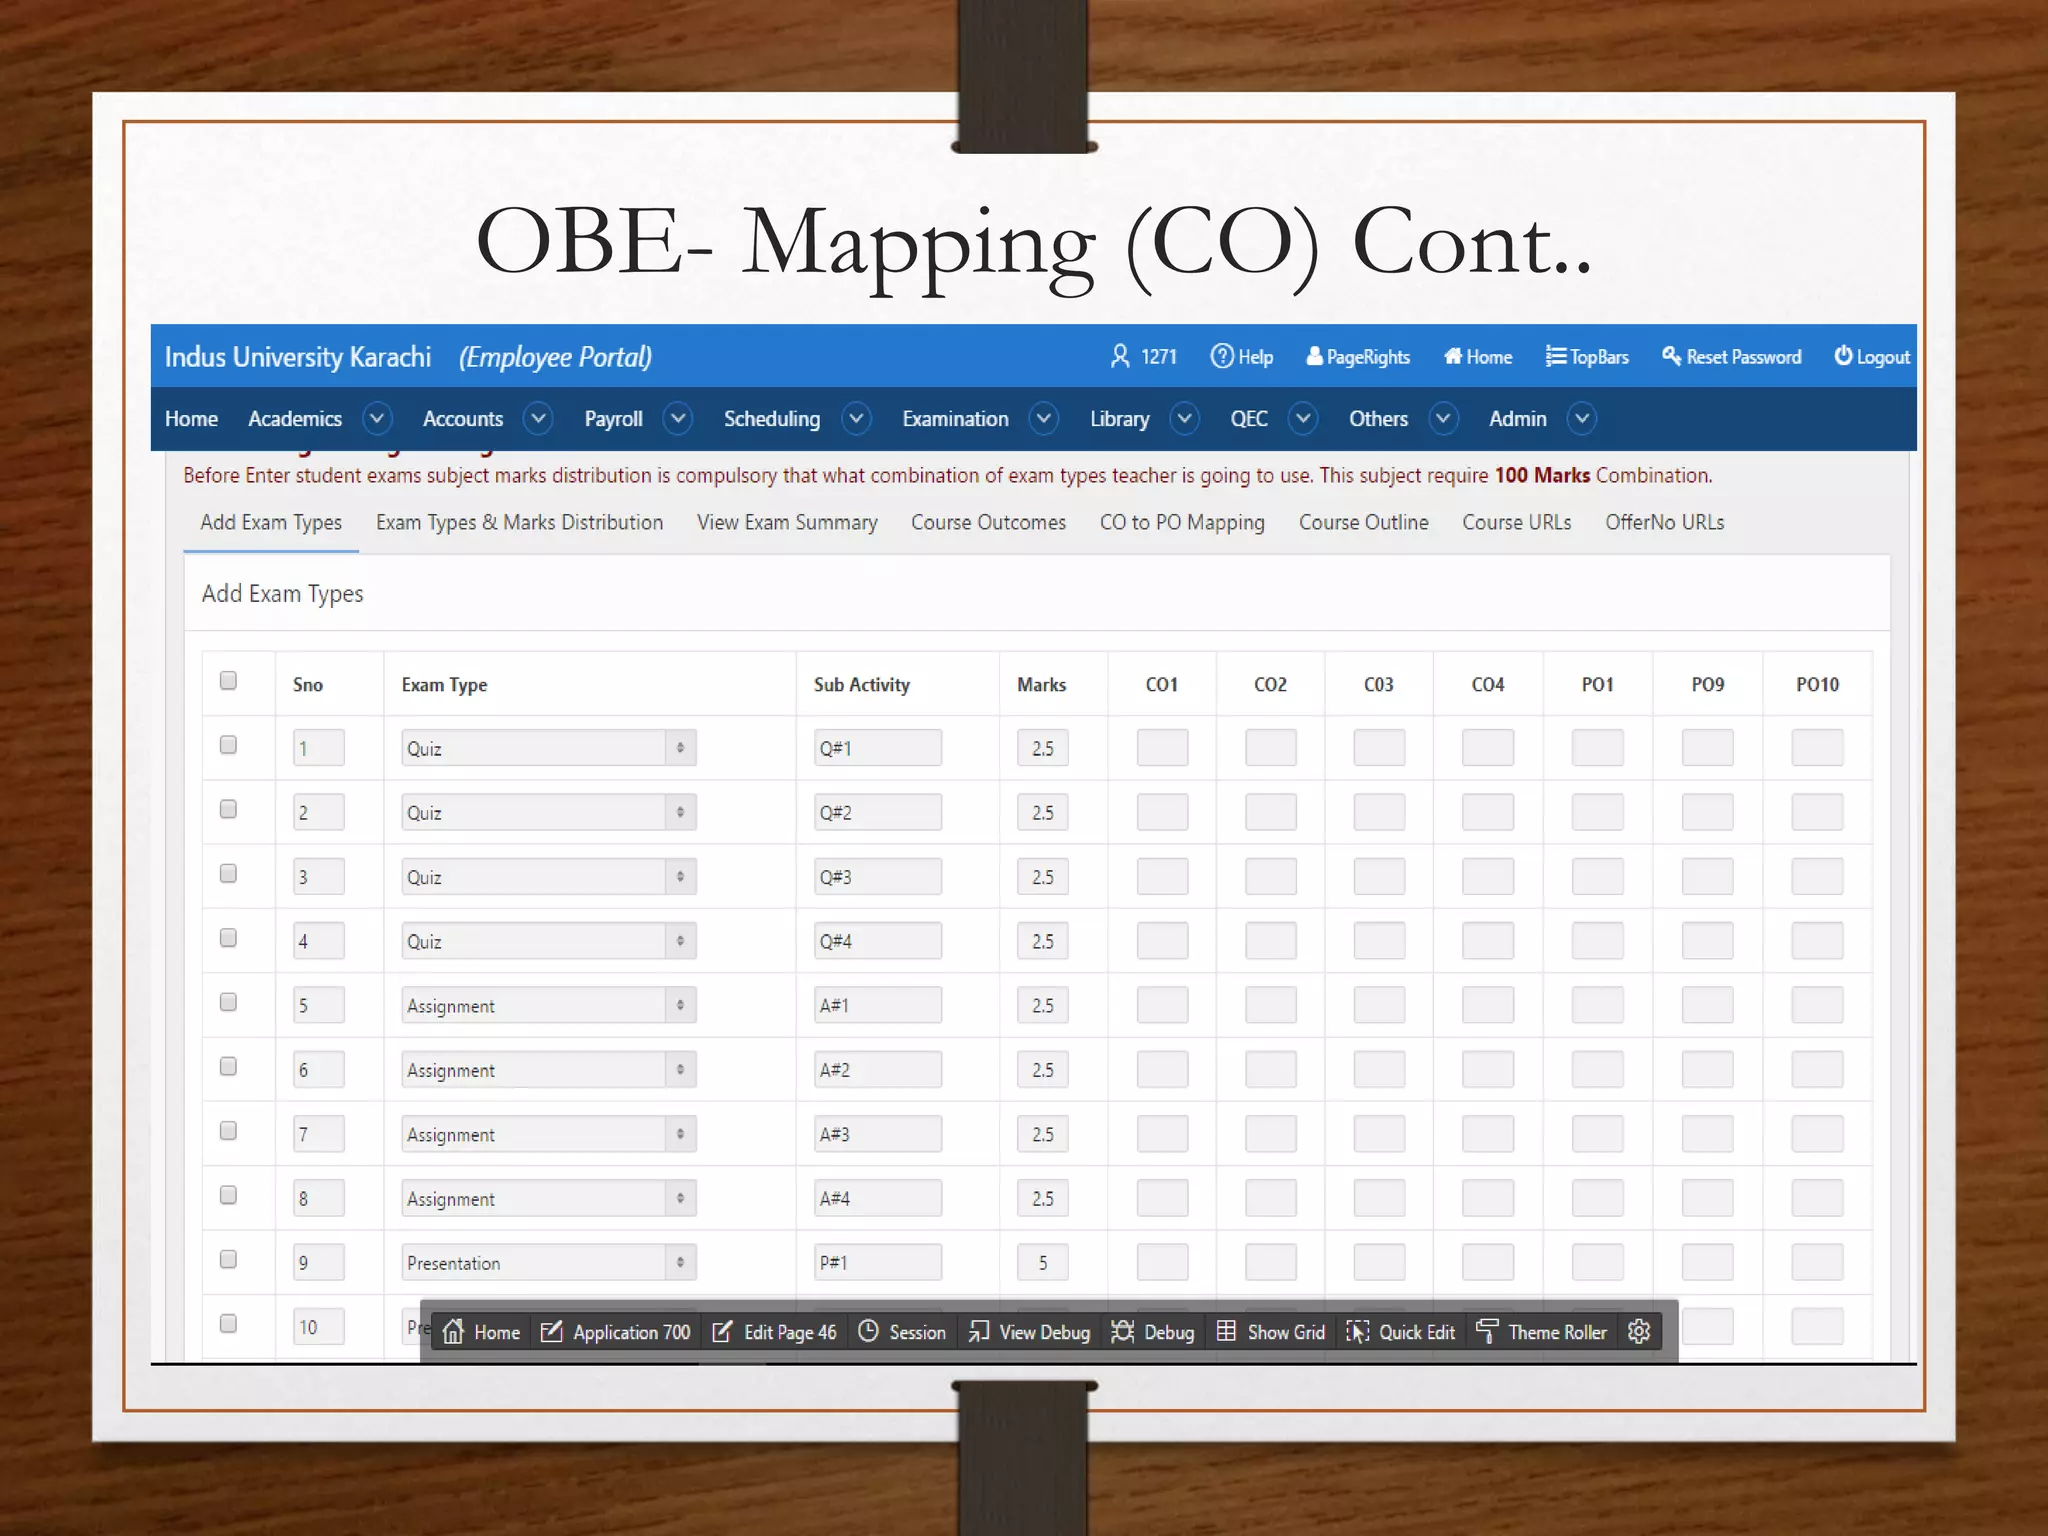Open the CO to PO Mapping tab

point(1182,523)
